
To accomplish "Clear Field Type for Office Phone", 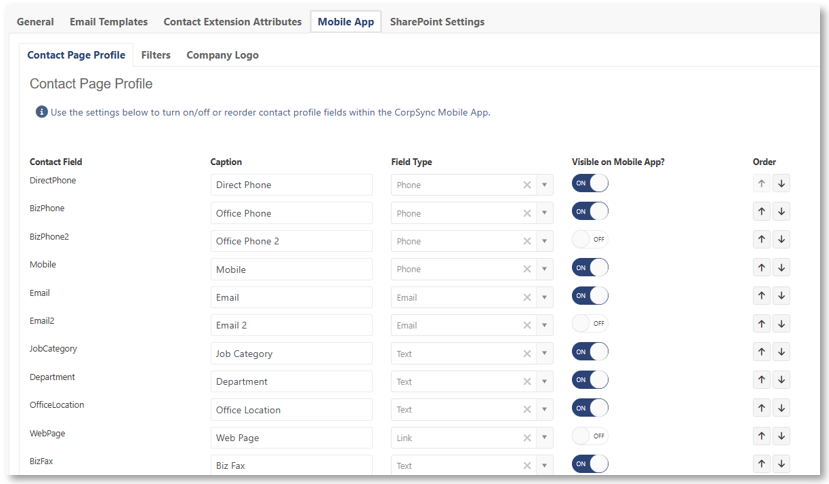I will click(527, 213).
